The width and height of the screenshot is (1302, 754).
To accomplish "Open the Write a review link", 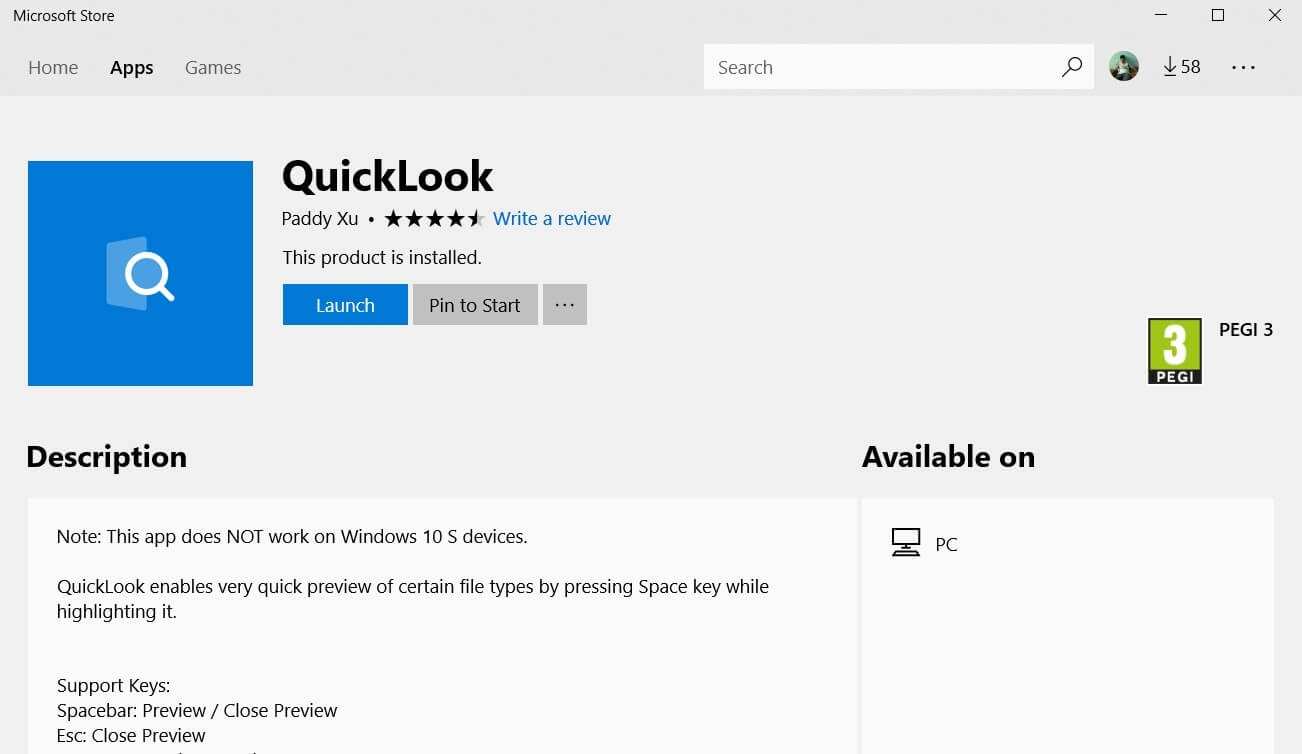I will pos(552,219).
